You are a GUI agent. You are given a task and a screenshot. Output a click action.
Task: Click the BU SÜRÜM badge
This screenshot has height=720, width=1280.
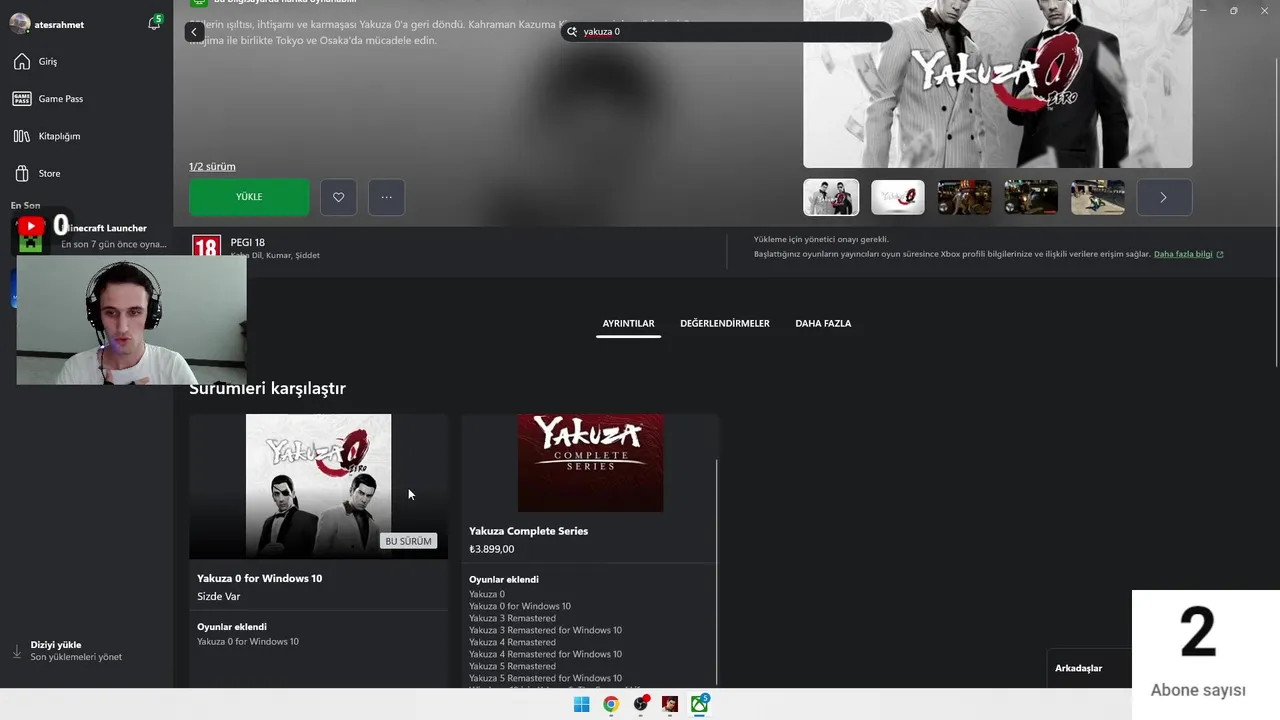(408, 541)
